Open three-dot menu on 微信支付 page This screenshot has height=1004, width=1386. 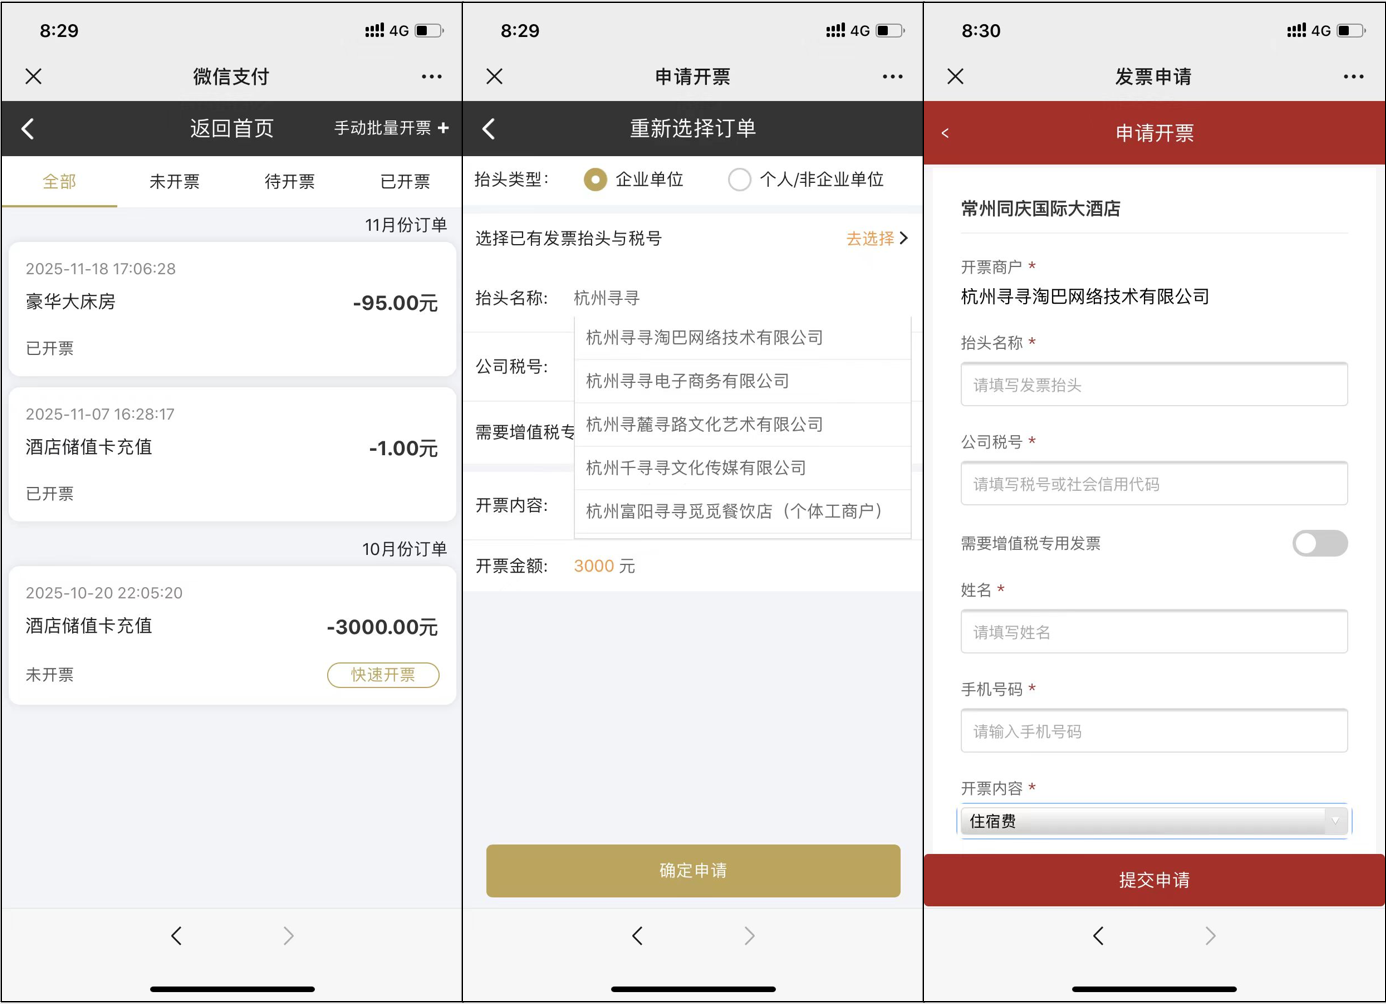(x=431, y=77)
